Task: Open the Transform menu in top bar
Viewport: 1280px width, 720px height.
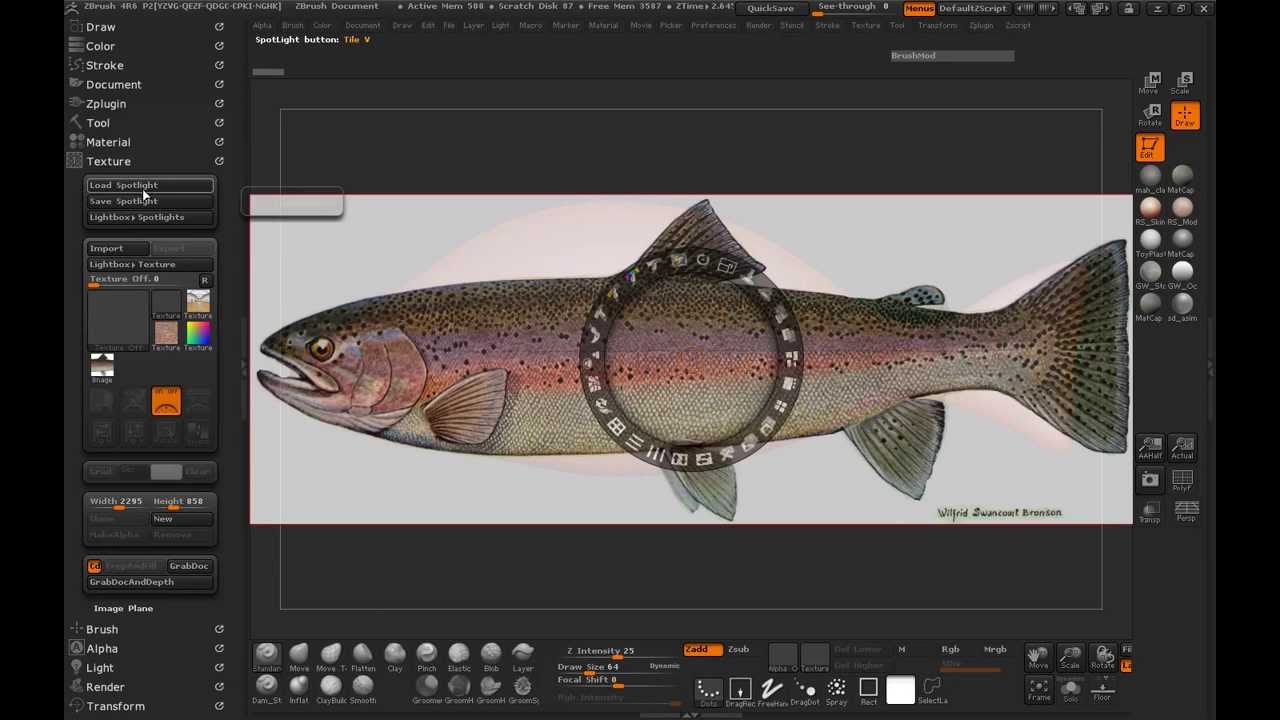Action: (937, 25)
